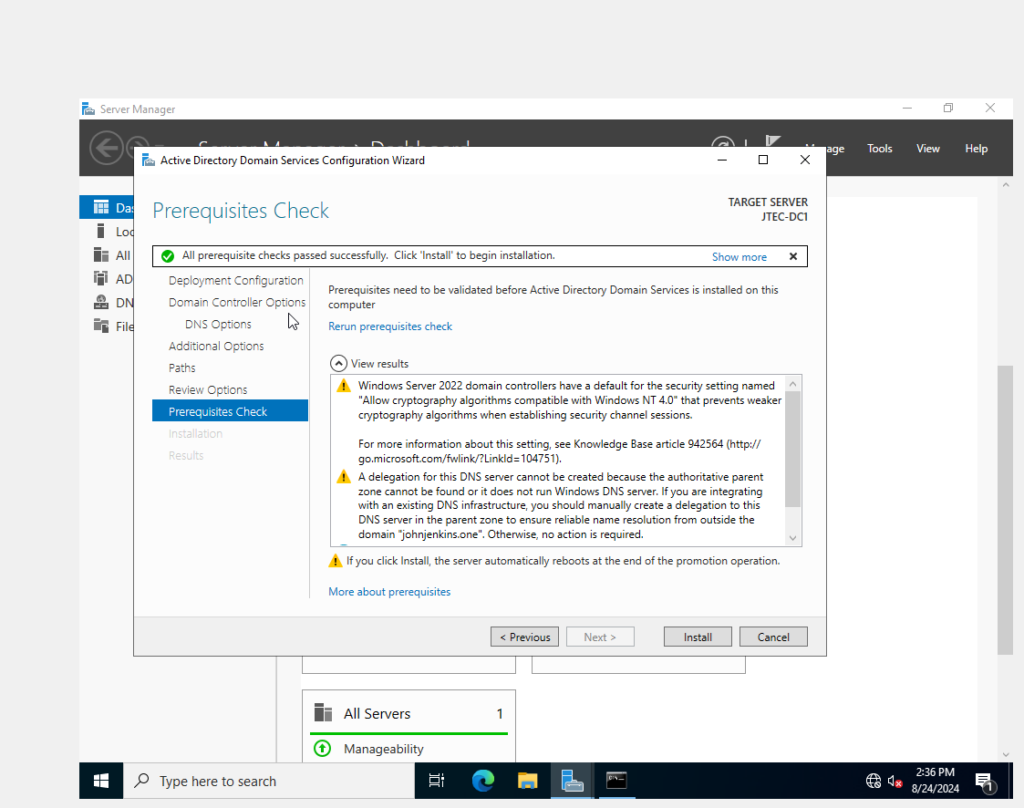The image size is (1024, 808).
Task: Click the green success checkmark icon
Action: click(168, 256)
